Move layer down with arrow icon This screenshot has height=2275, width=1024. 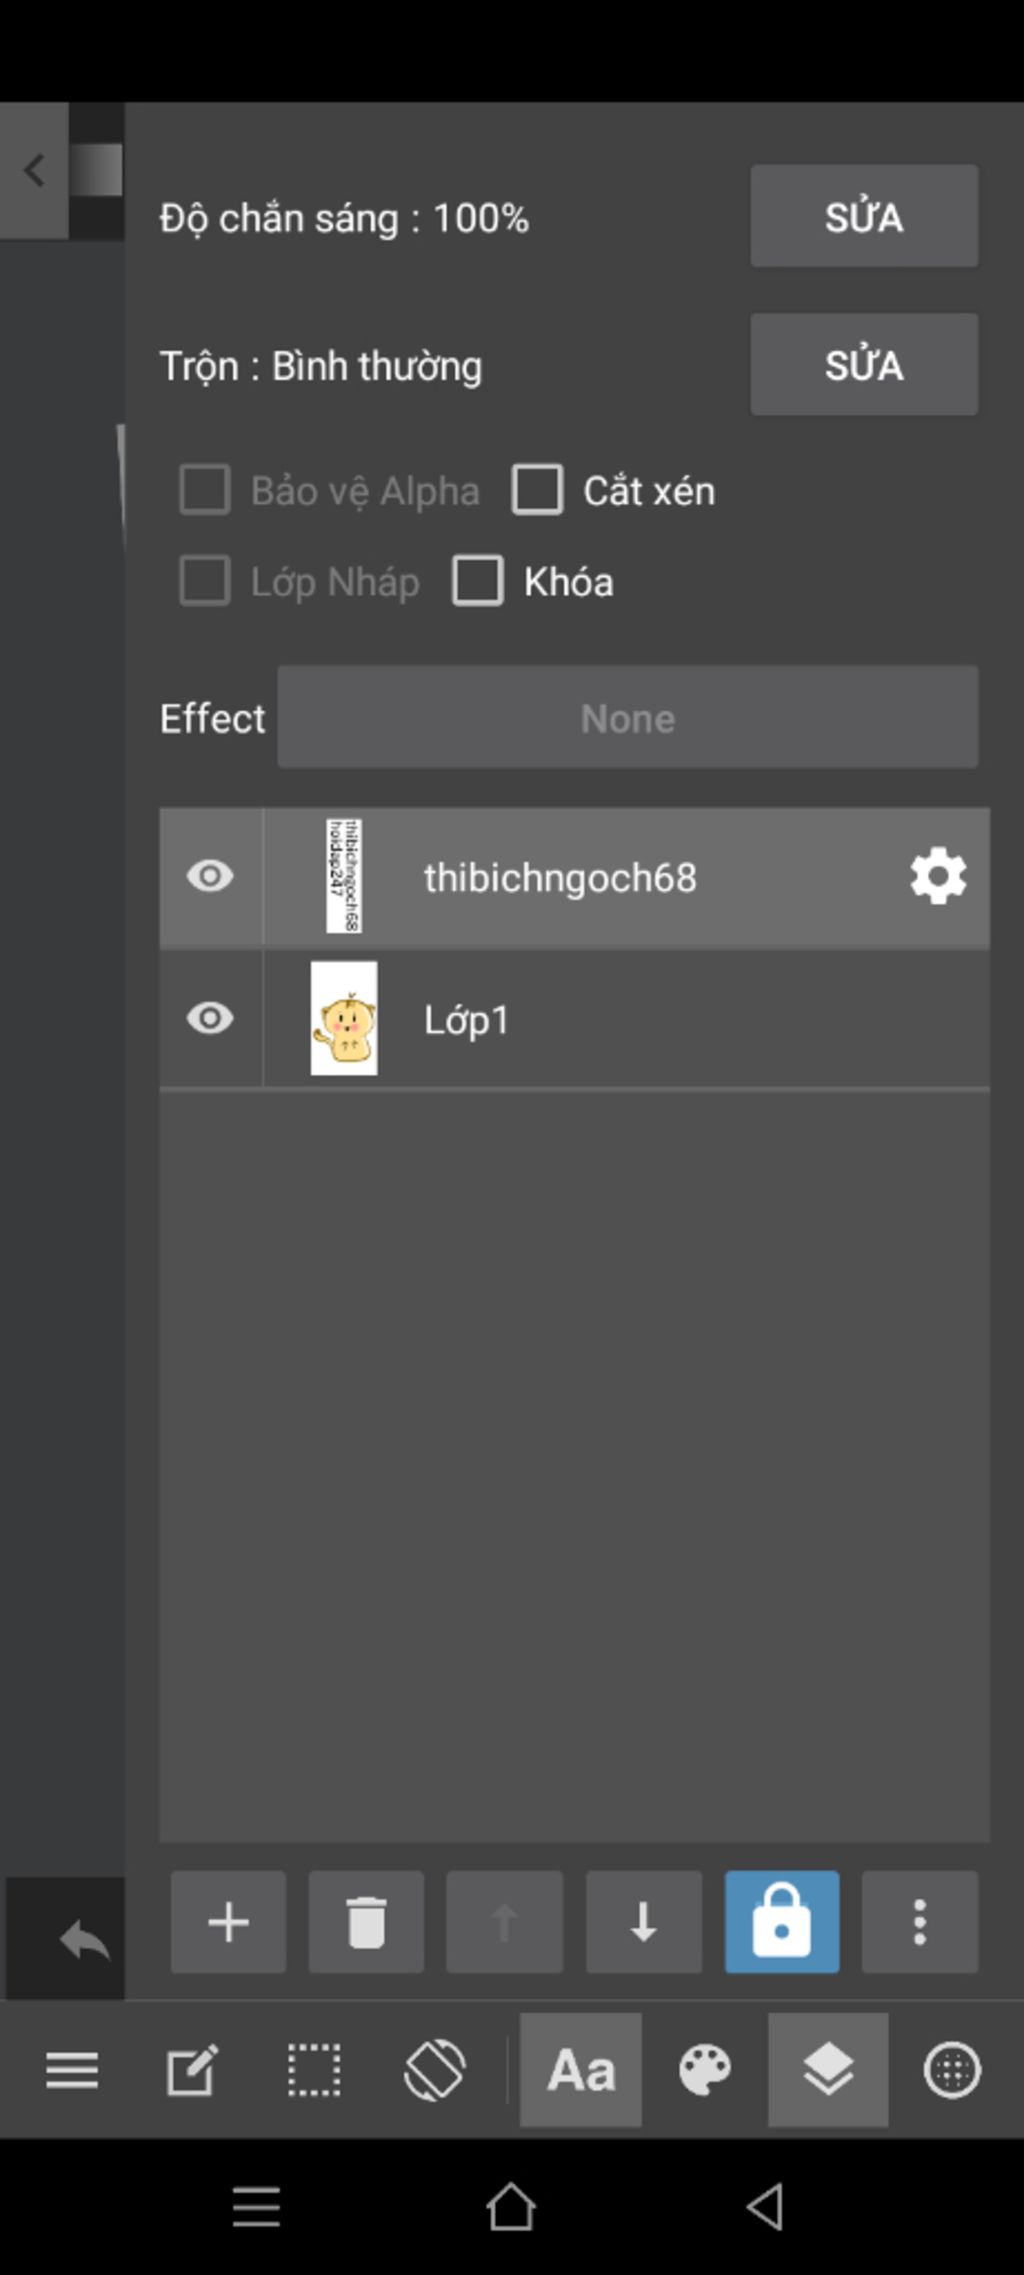(x=643, y=1921)
